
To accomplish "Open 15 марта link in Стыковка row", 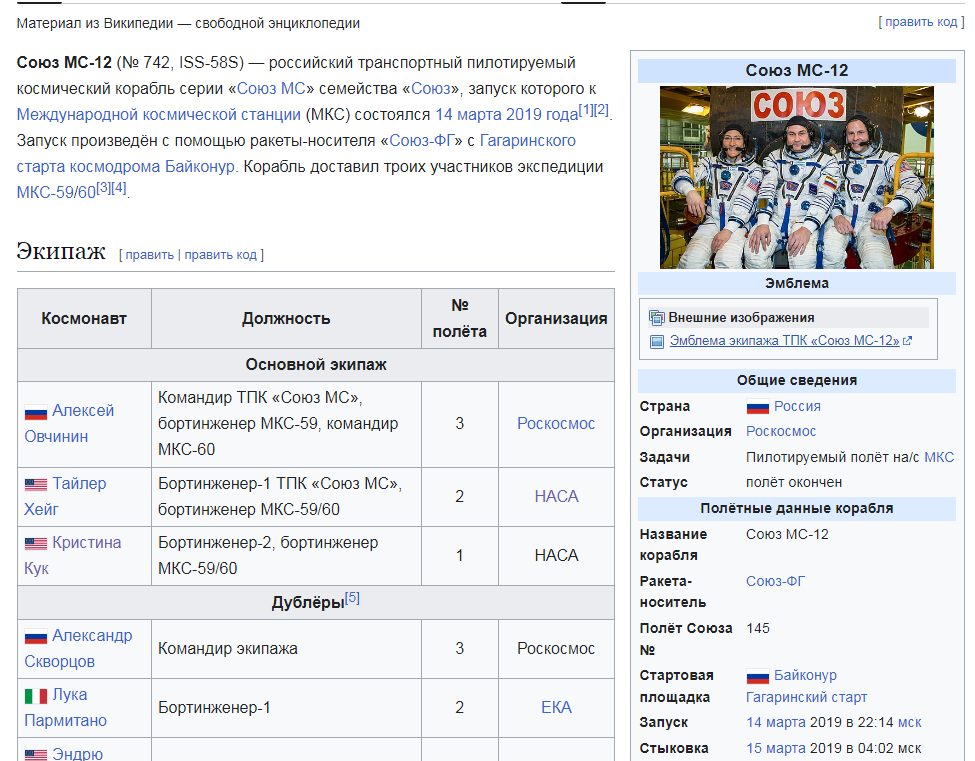I will pyautogui.click(x=776, y=748).
